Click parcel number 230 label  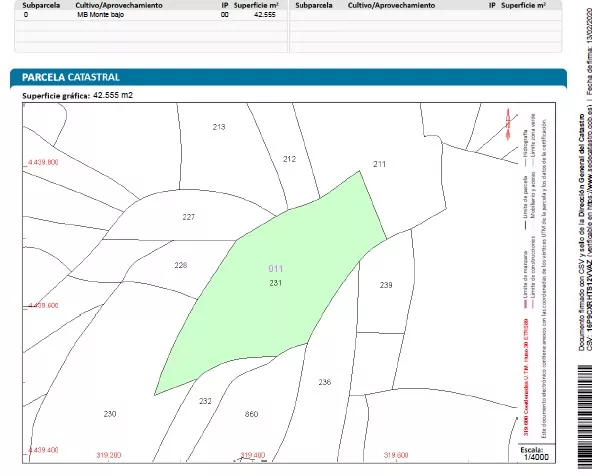[109, 414]
